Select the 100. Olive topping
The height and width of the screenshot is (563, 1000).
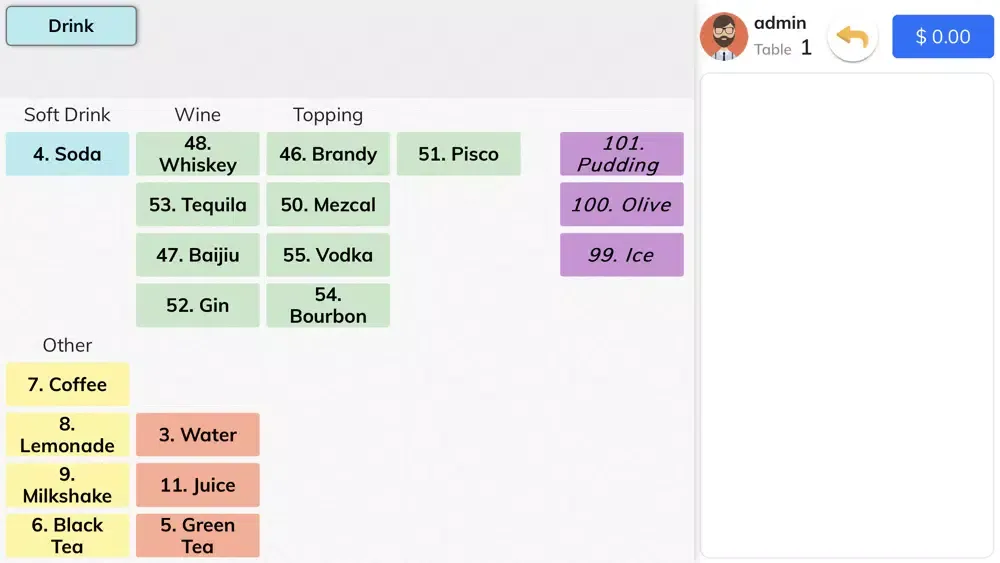pos(621,205)
